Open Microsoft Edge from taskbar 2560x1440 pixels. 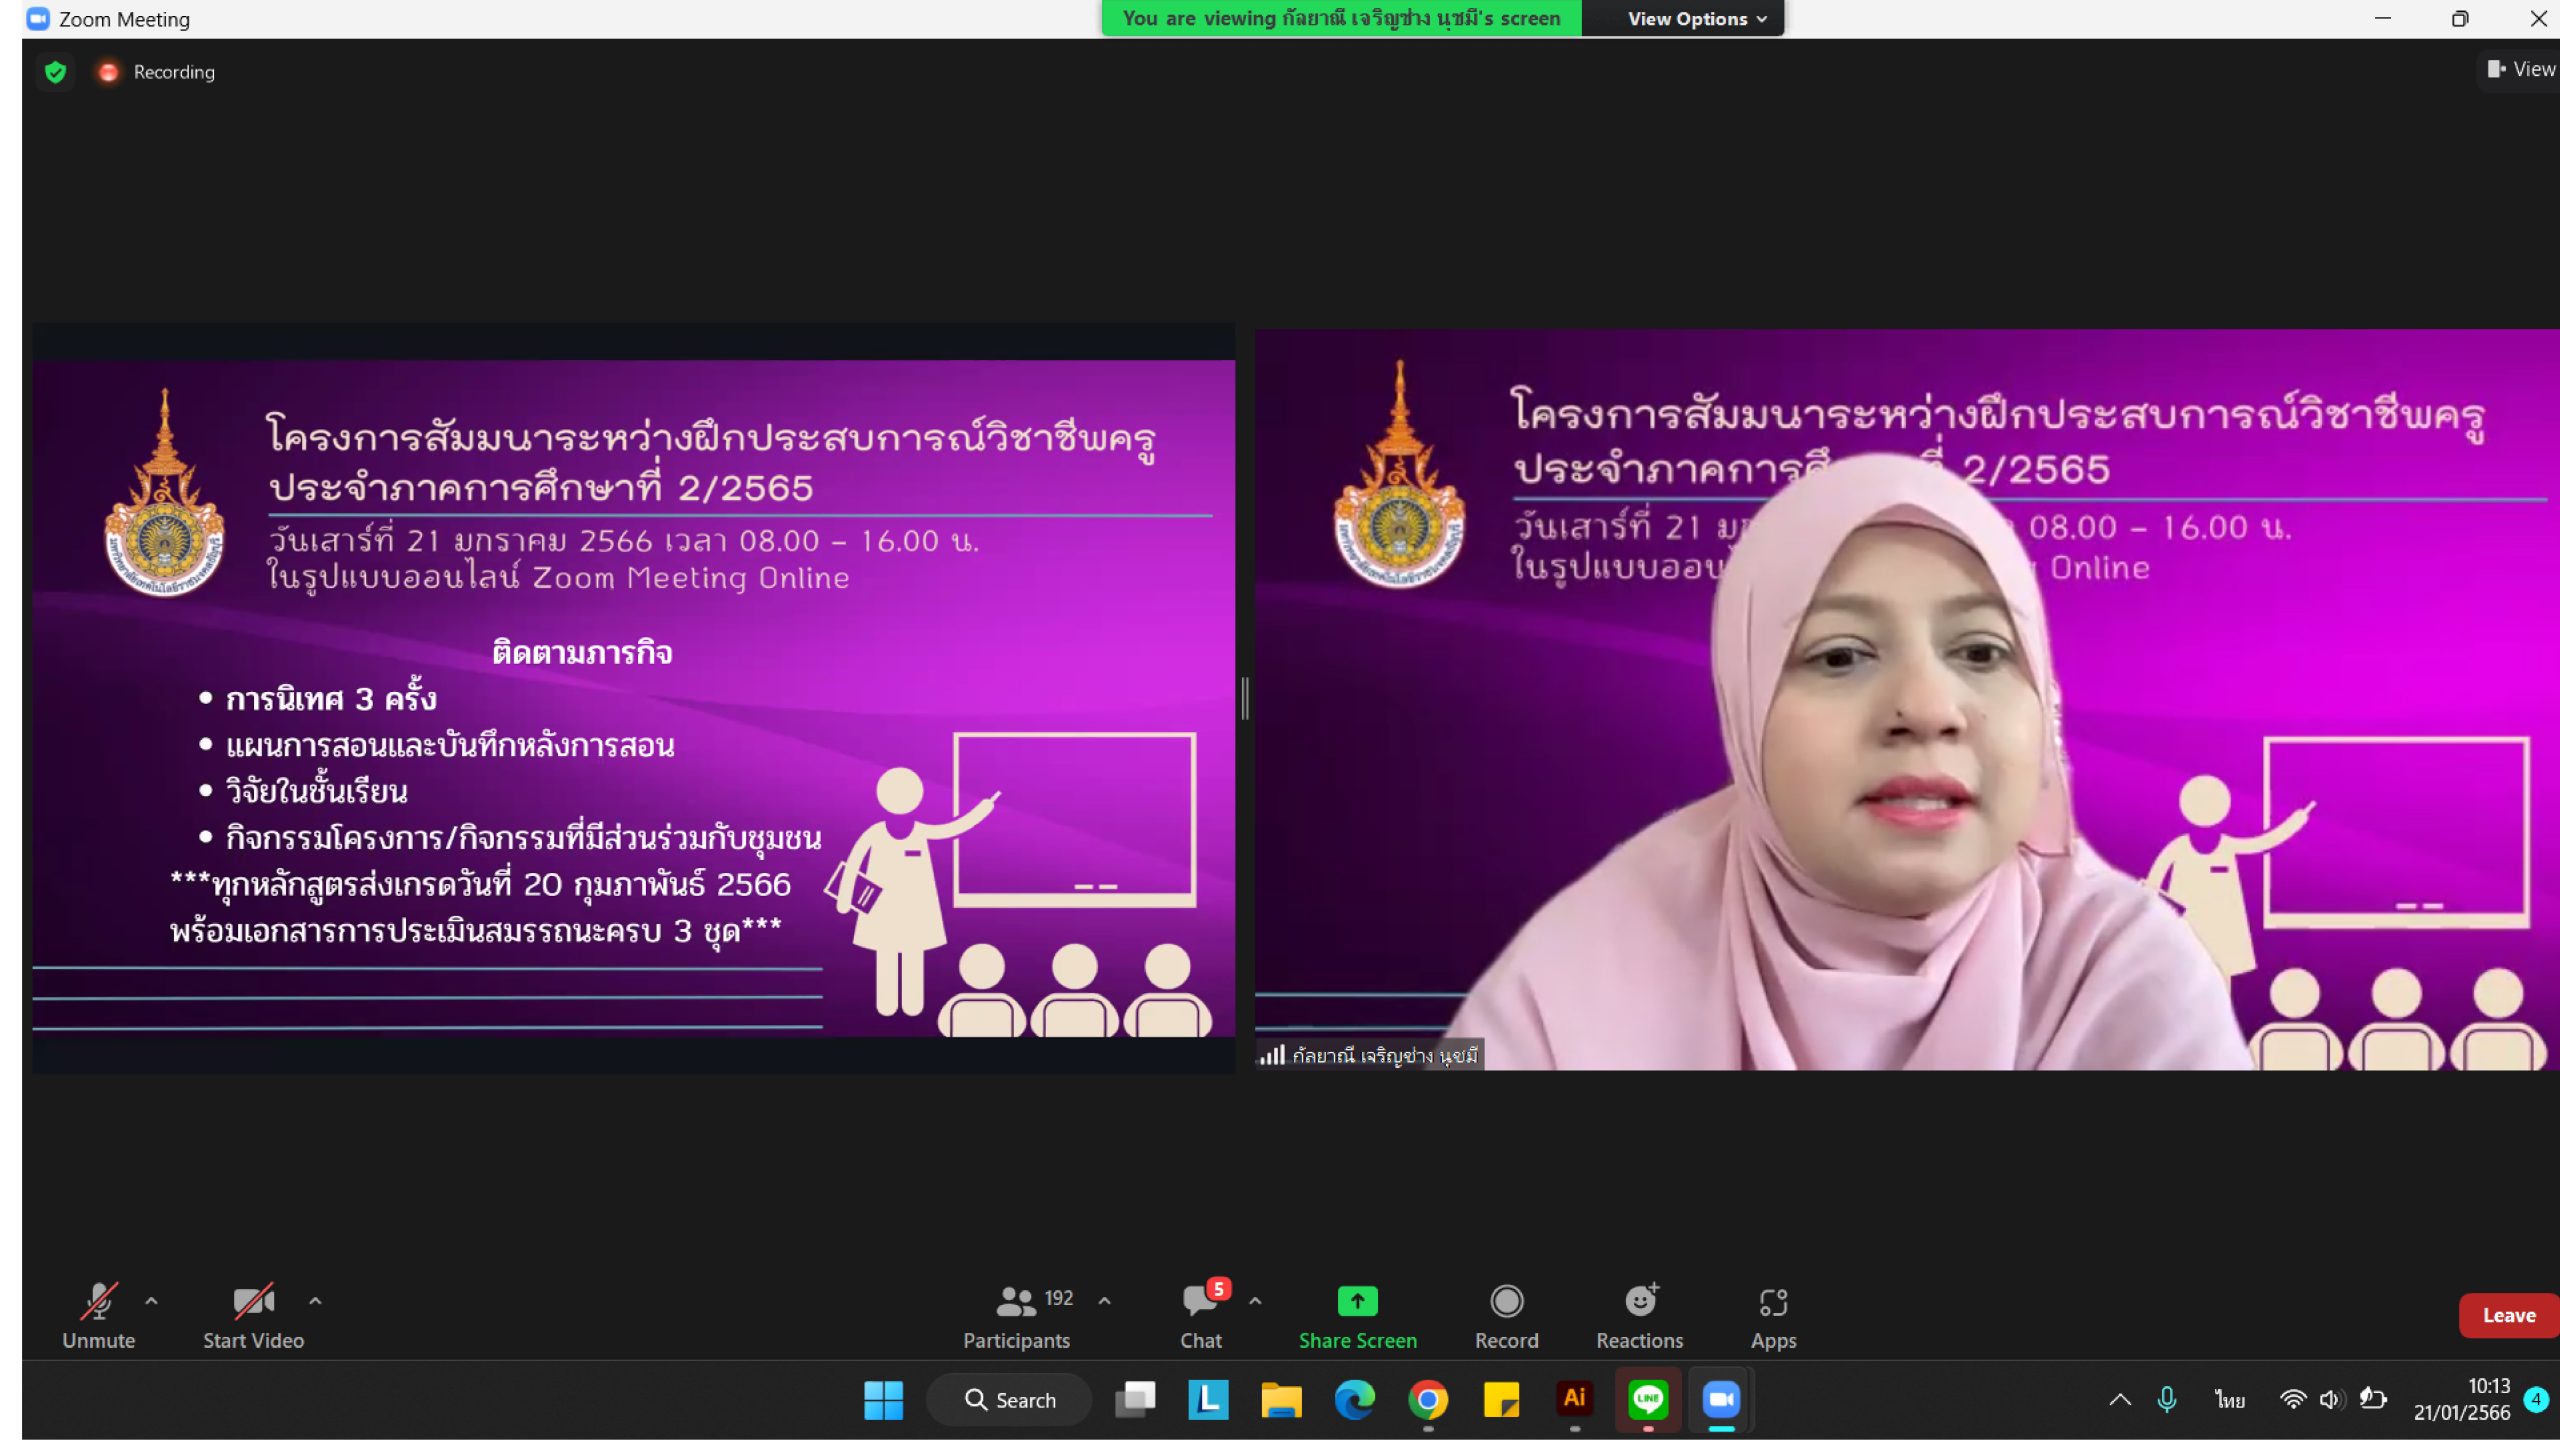tap(1355, 1400)
